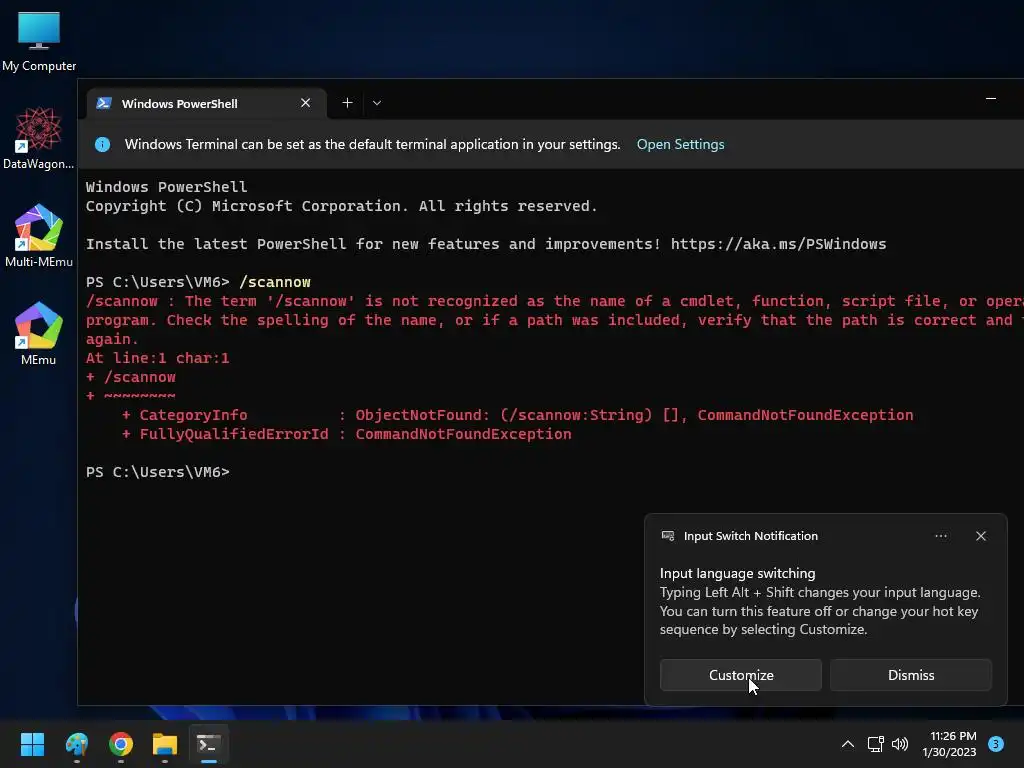Select the DataWagon desktop shortcut
This screenshot has width=1024, height=768.
[39, 138]
